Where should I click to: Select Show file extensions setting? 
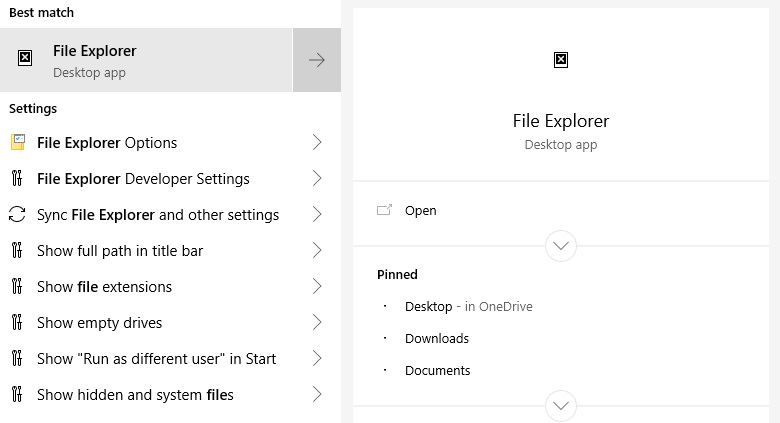click(170, 286)
